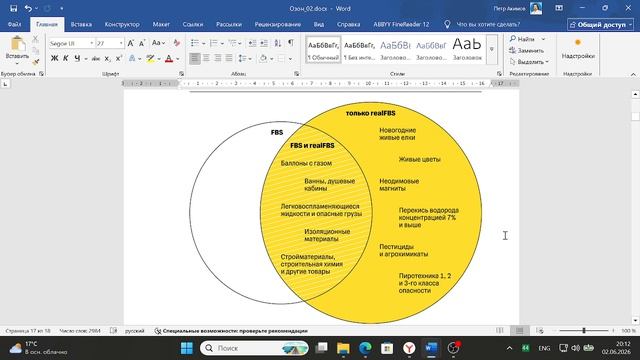The image size is (640, 360).
Task: Decrease font size with the small A
Action: tap(142, 43)
